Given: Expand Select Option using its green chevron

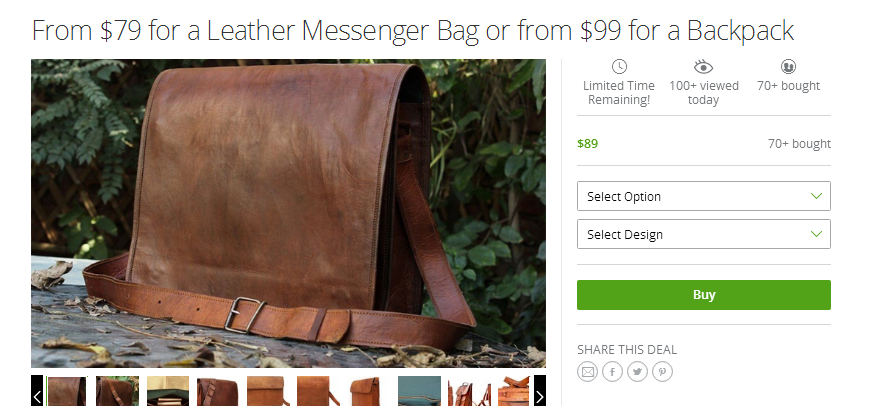Looking at the screenshot, I should pos(816,196).
